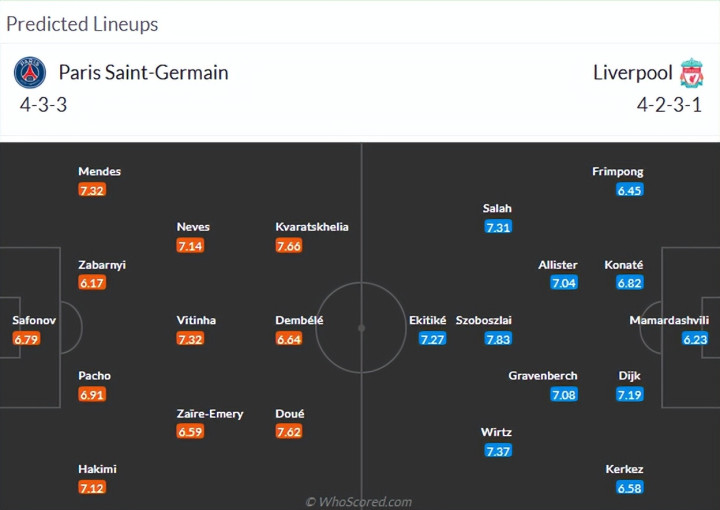Select Szoboszlai's 7.83 rating badge
The height and width of the screenshot is (510, 720).
tap(497, 339)
